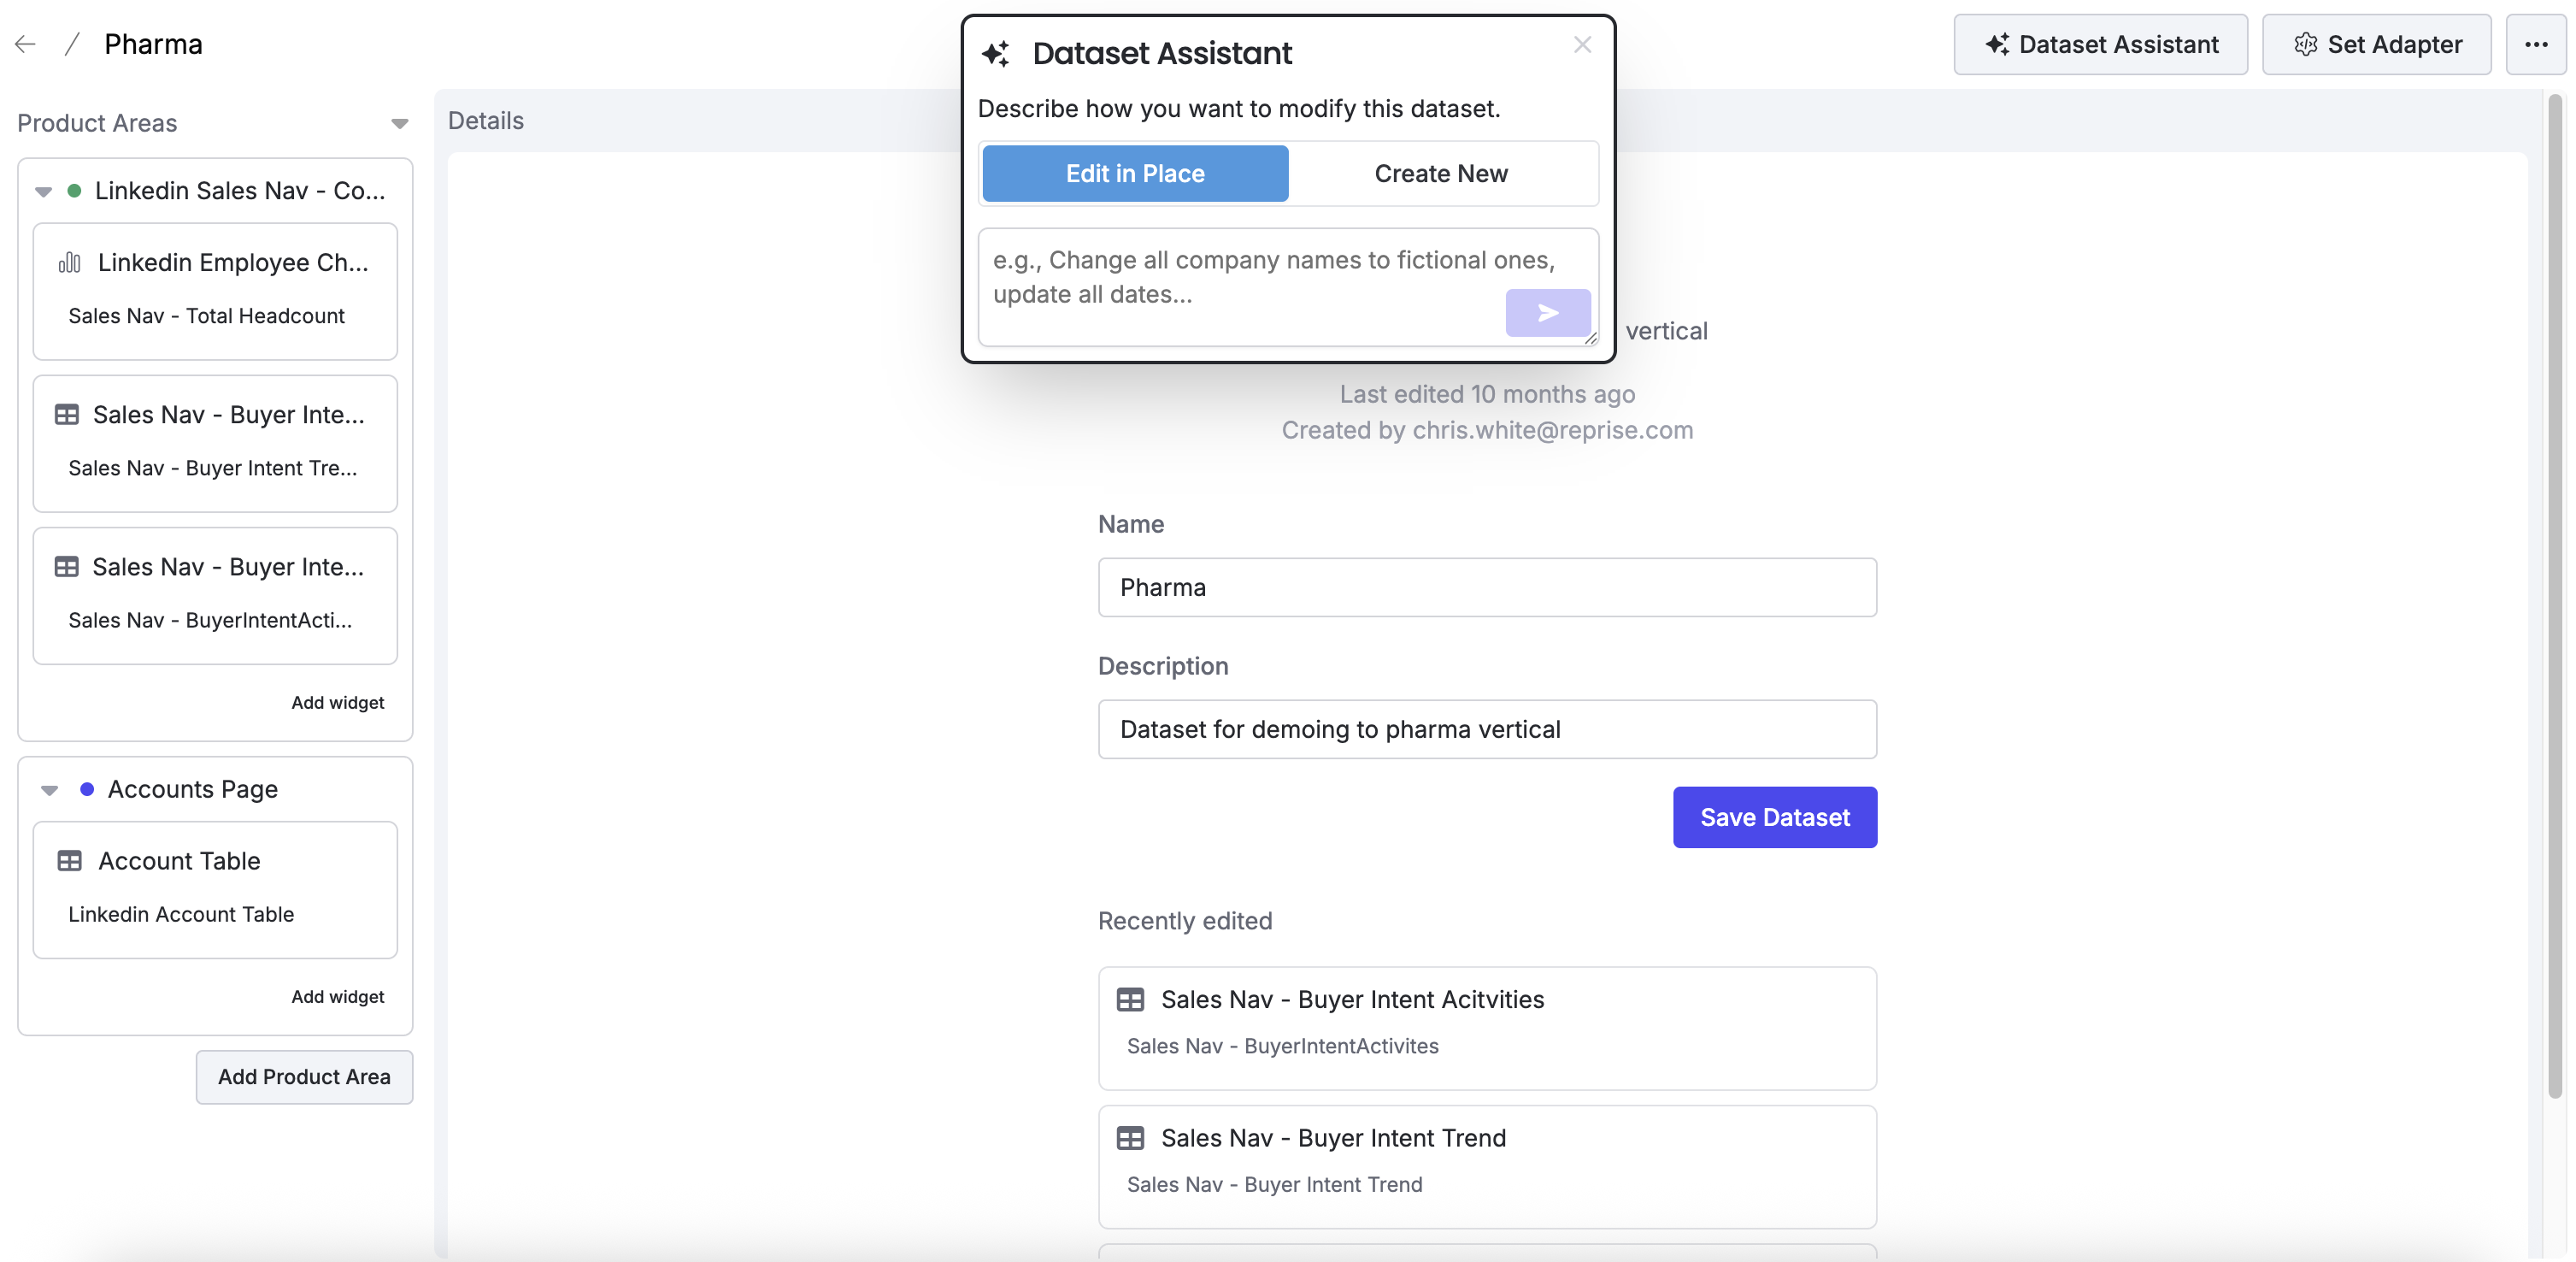Click the dataset Description input field
The image size is (2576, 1262).
tap(1486, 729)
